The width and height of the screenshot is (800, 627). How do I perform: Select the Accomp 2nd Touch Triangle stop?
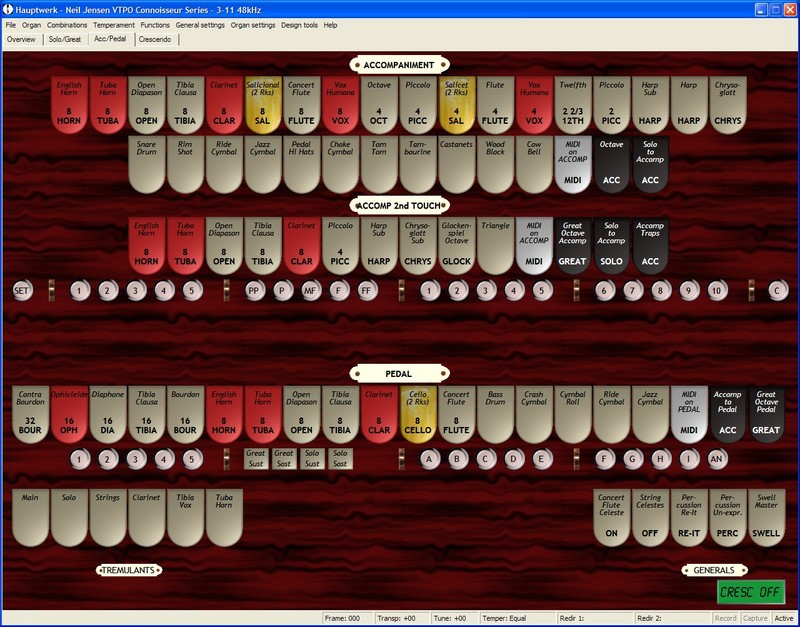pos(494,245)
